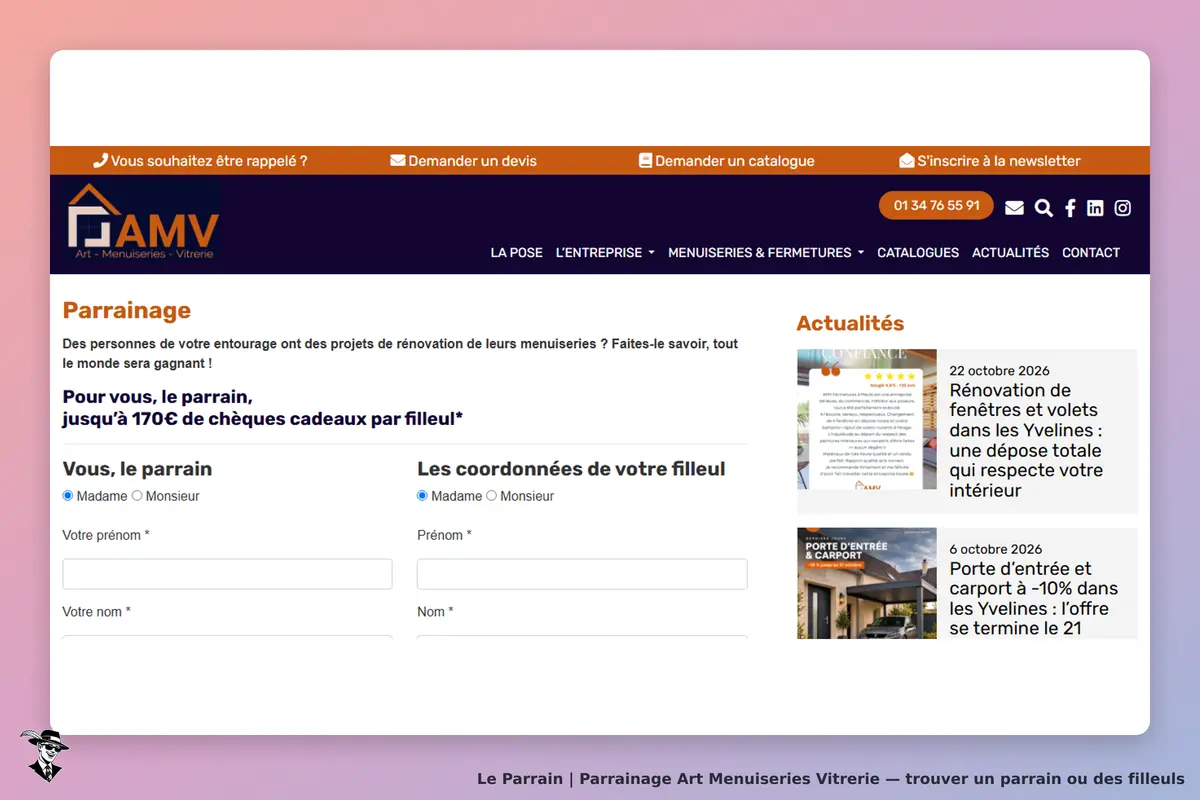Click the open envelope newsletter icon
Image resolution: width=1200 pixels, height=800 pixels.
point(907,161)
